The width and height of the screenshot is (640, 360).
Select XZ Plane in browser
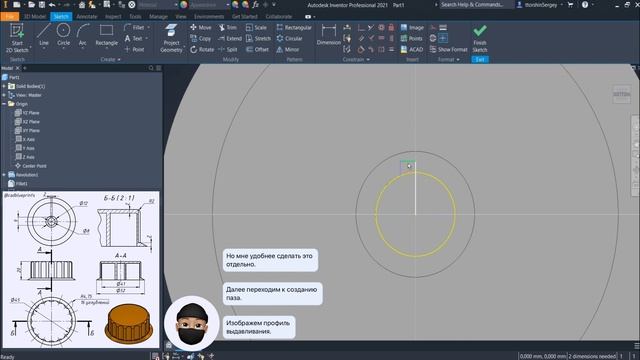[27, 122]
